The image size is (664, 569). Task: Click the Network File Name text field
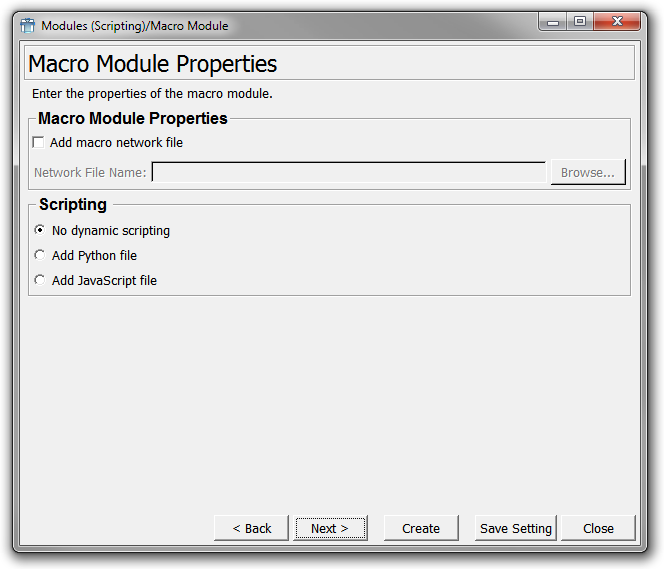348,173
